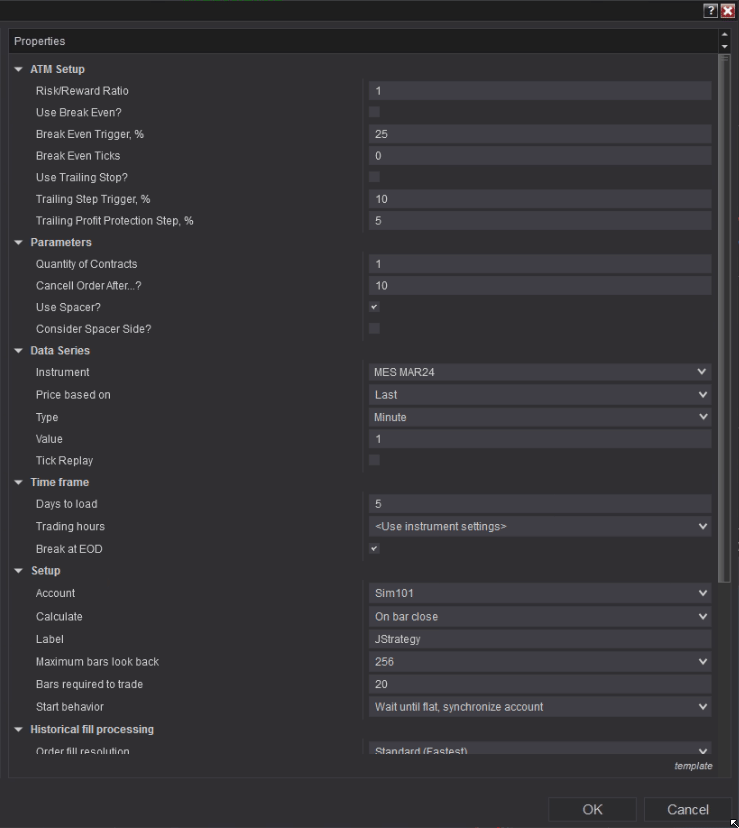Collapse the Setup section
The width and height of the screenshot is (739, 828).
coord(17,570)
